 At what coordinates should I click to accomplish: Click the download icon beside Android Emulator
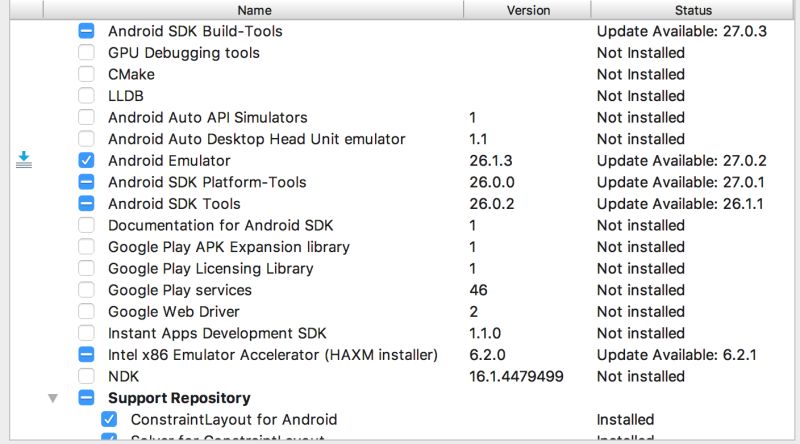pyautogui.click(x=24, y=160)
